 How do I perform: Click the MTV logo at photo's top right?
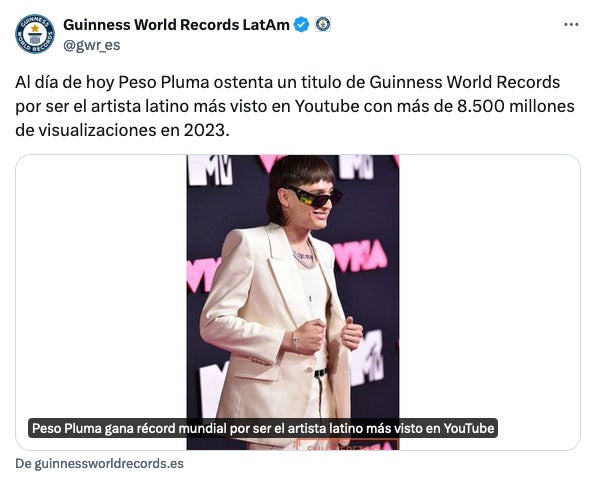click(x=356, y=166)
